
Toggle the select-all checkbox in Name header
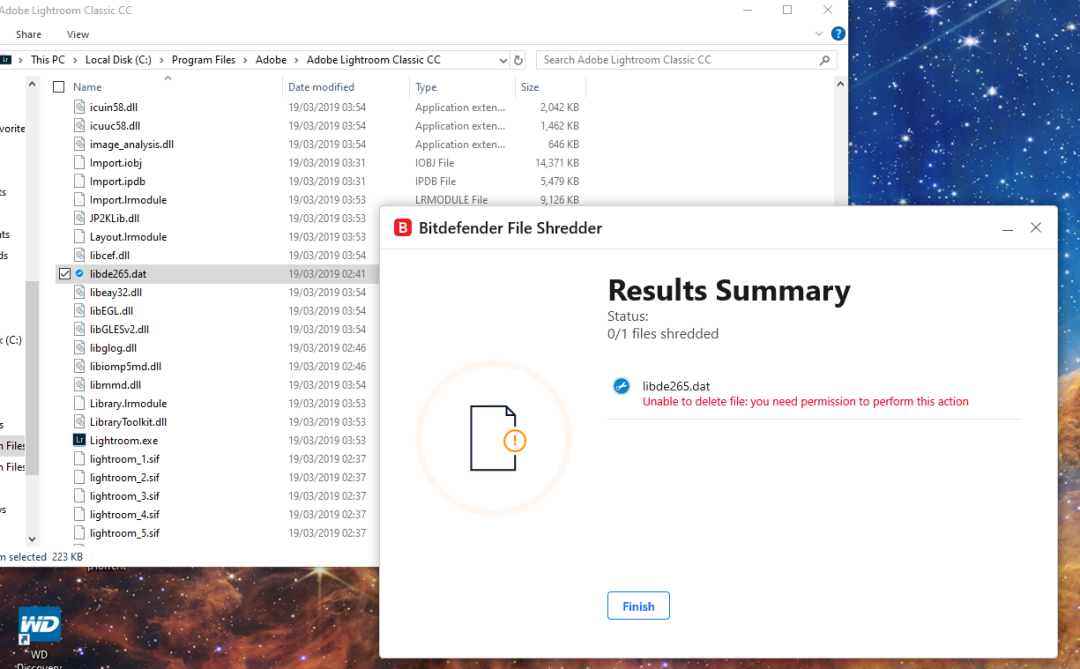point(59,87)
